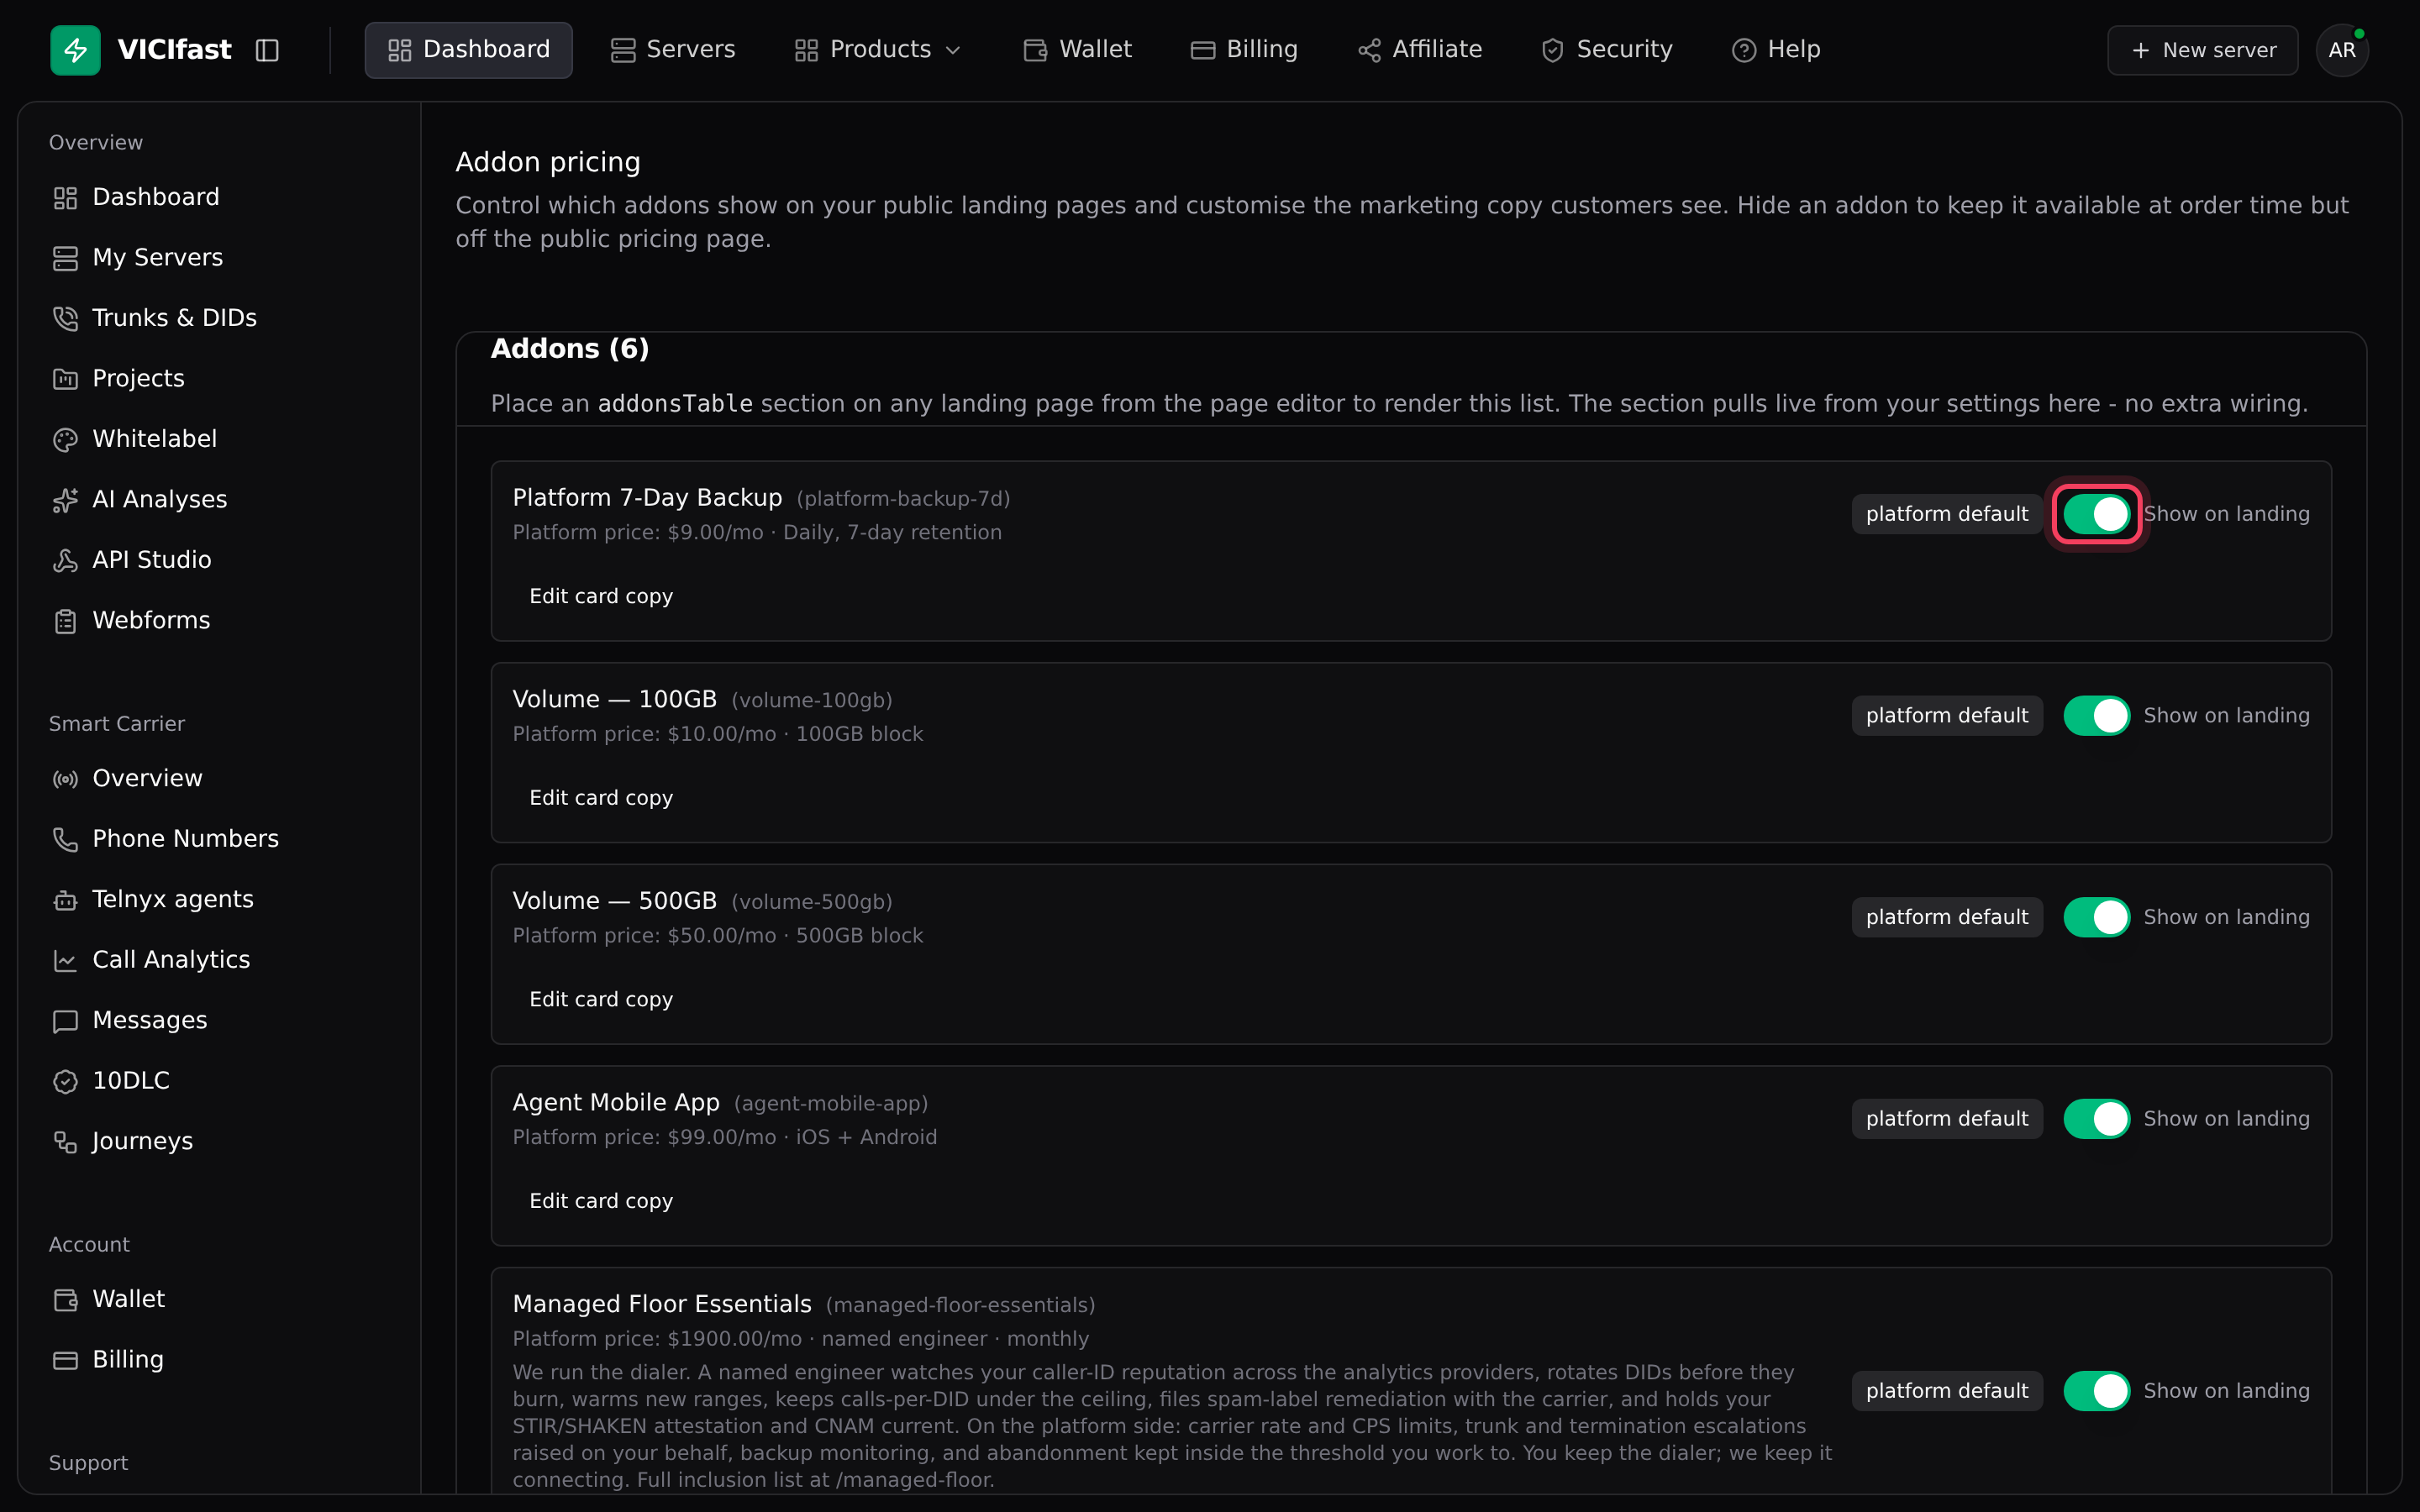The width and height of the screenshot is (2420, 1512).
Task: Click the (volume-100gb) slug text
Action: pyautogui.click(x=812, y=700)
